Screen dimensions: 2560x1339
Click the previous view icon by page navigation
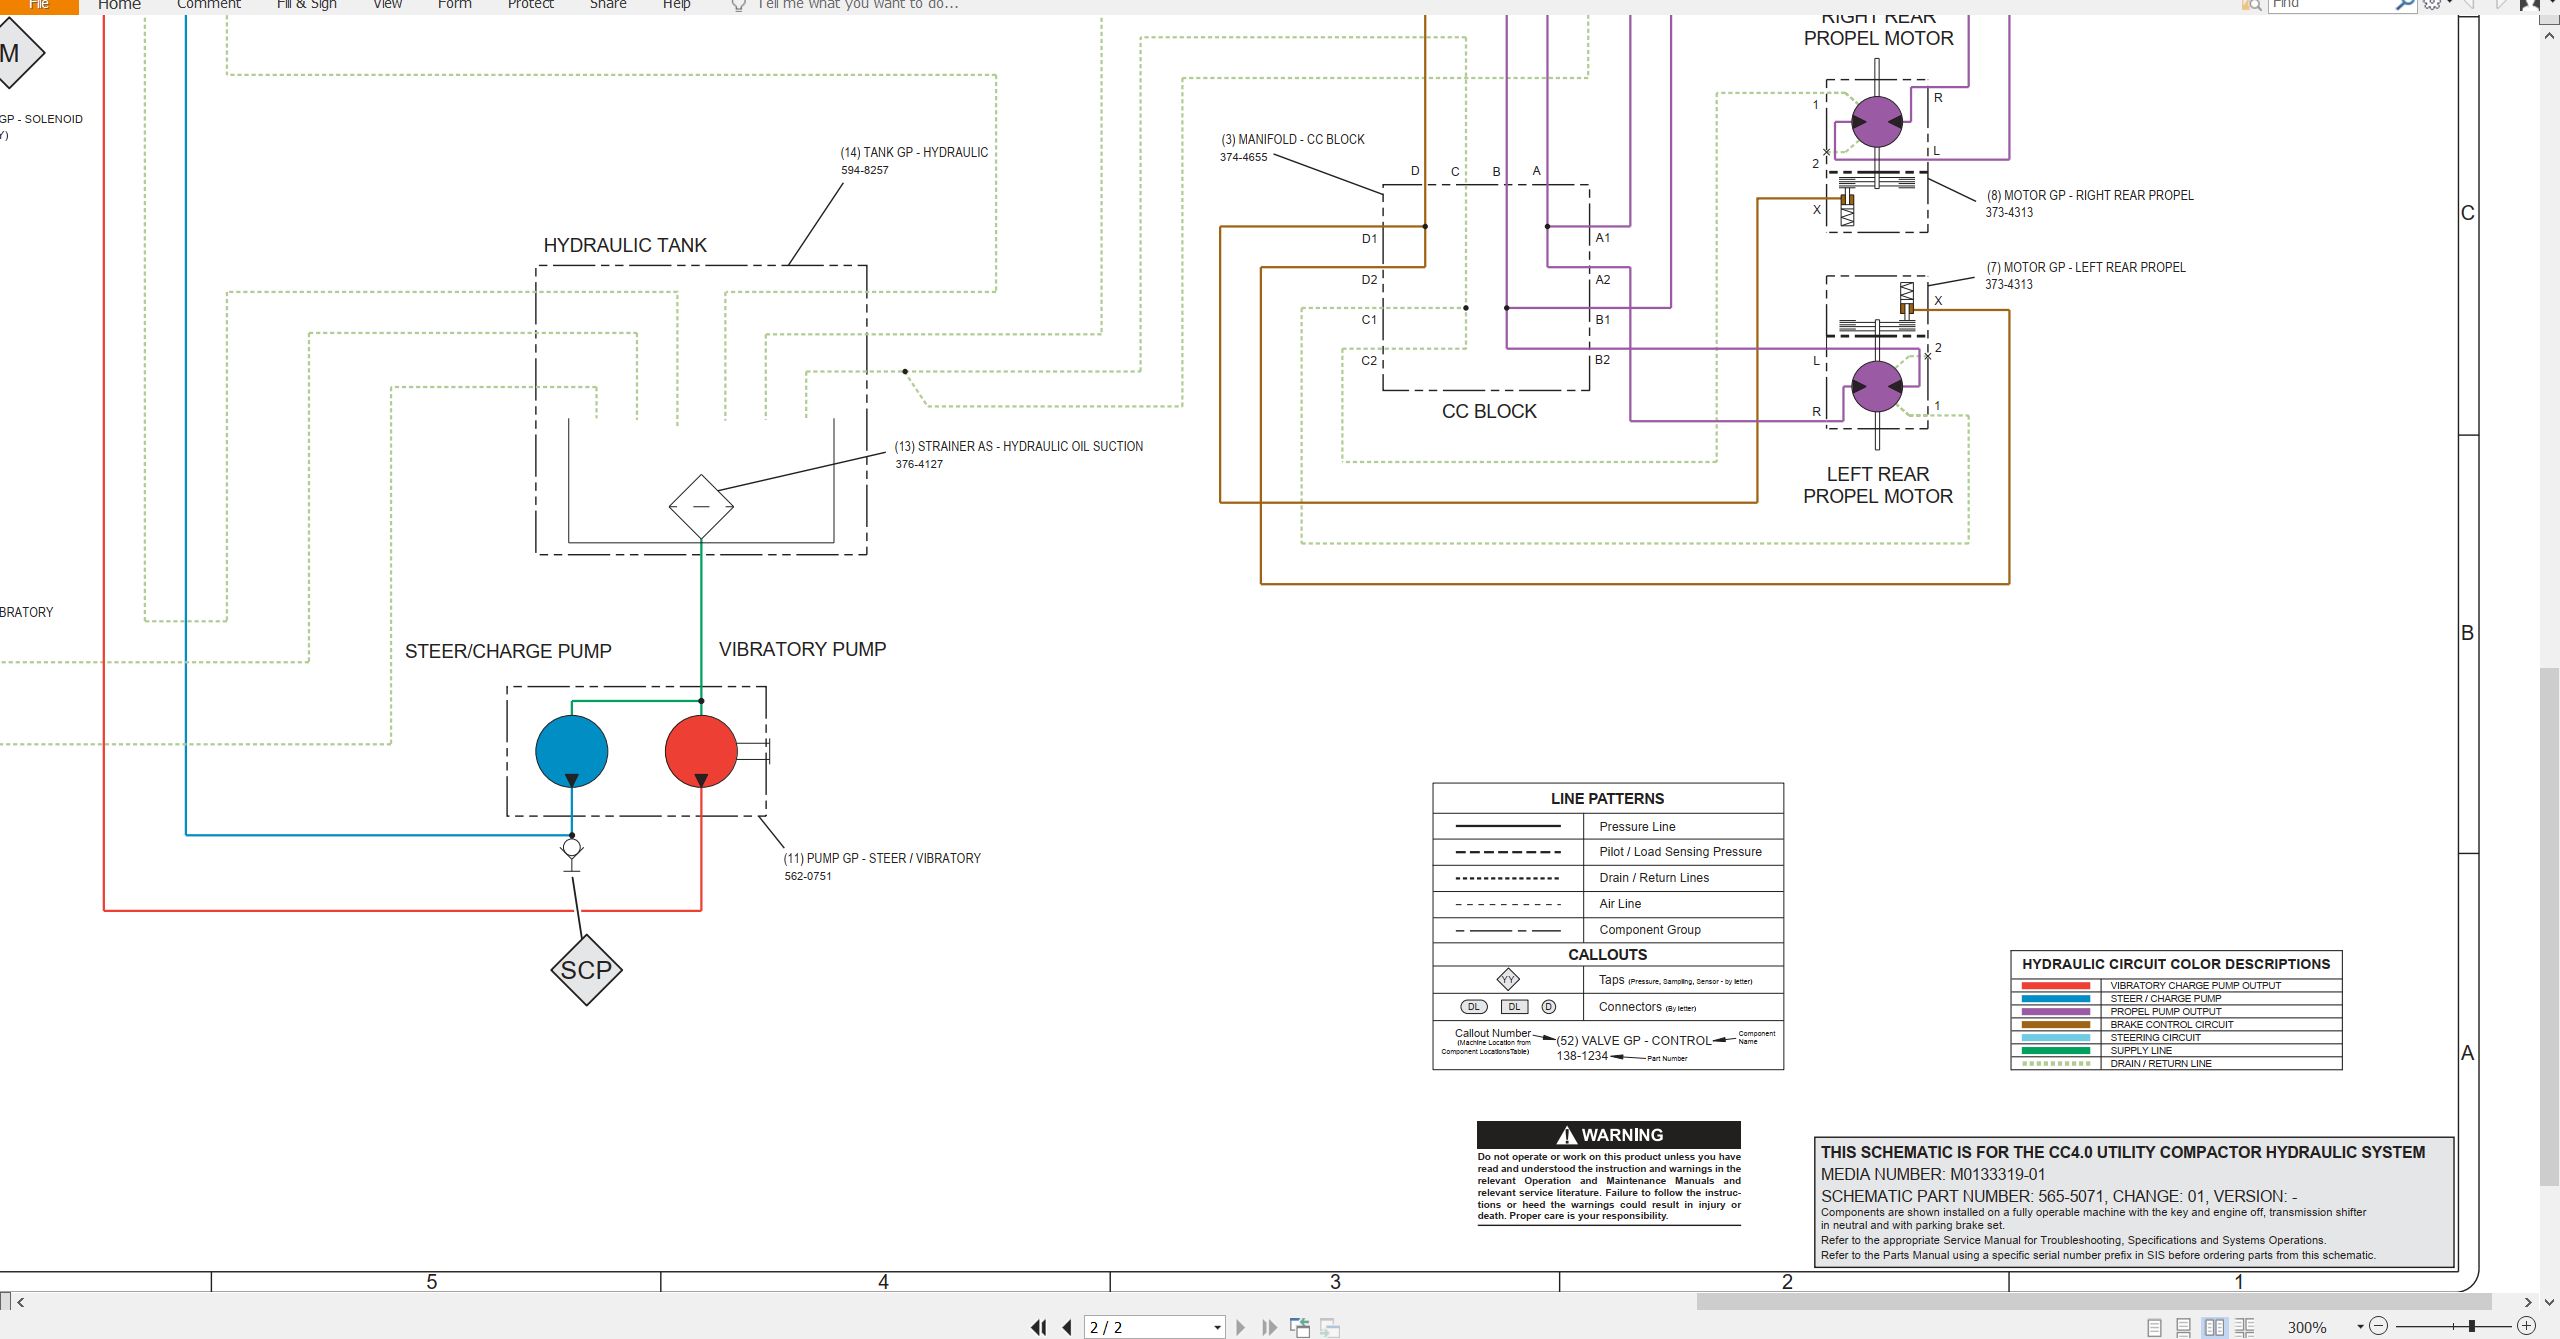click(1300, 1327)
